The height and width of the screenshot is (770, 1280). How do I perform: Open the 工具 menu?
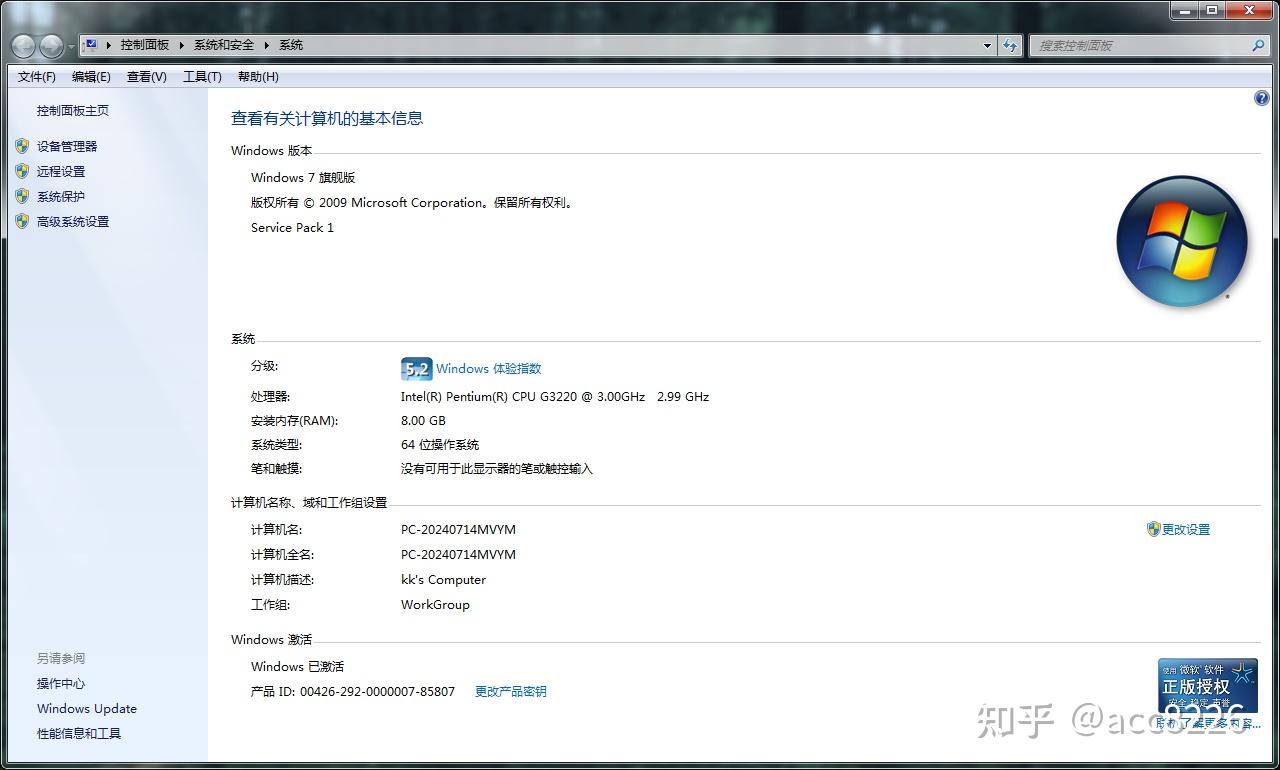point(201,76)
